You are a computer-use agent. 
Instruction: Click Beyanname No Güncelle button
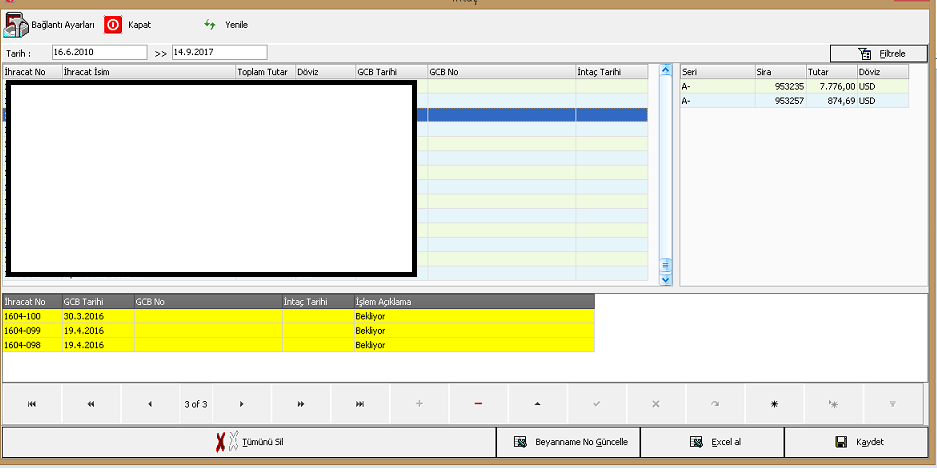[568, 443]
